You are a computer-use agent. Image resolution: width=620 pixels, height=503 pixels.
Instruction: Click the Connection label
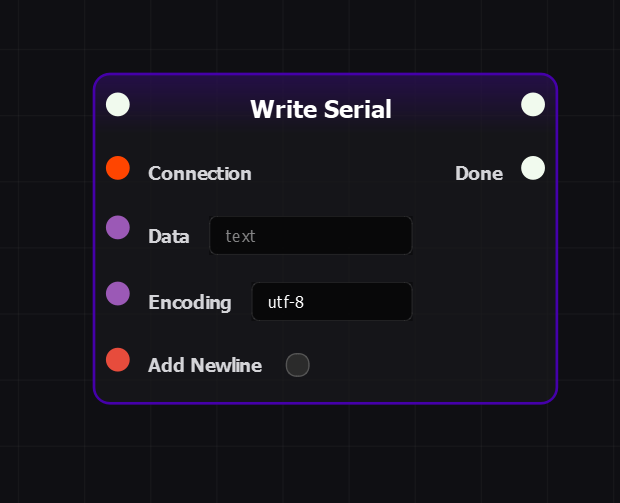[x=200, y=173]
